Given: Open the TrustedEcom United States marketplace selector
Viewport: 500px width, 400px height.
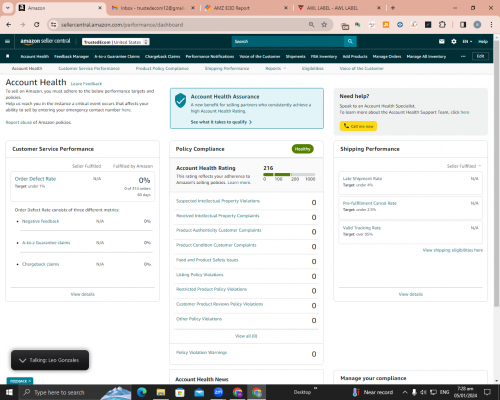Looking at the screenshot, I should coord(116,42).
